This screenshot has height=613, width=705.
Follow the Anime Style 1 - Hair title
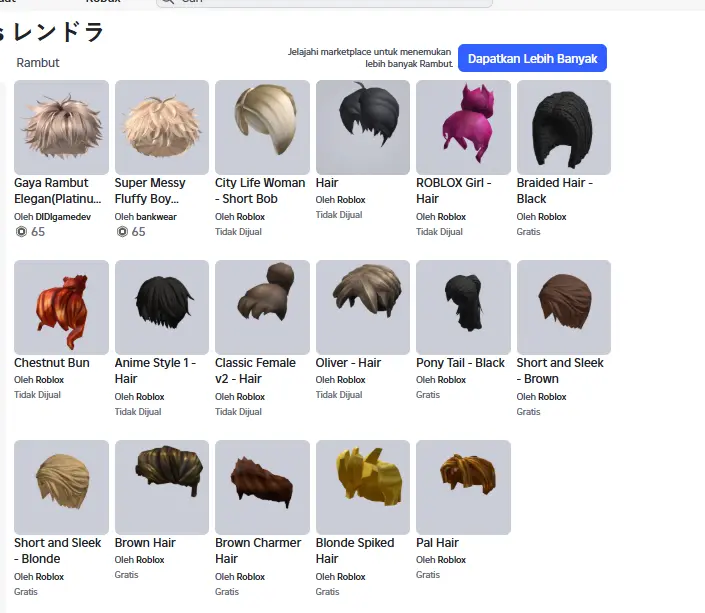click(x=155, y=371)
